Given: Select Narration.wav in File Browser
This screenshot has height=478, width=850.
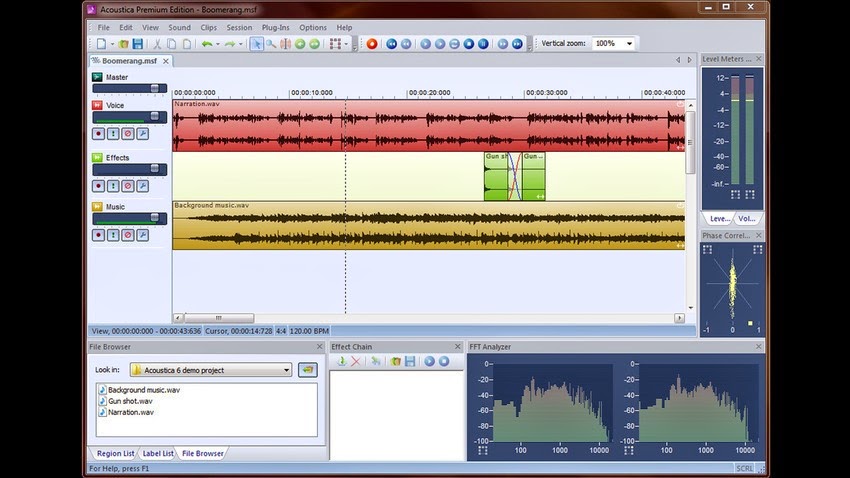Looking at the screenshot, I should [131, 412].
